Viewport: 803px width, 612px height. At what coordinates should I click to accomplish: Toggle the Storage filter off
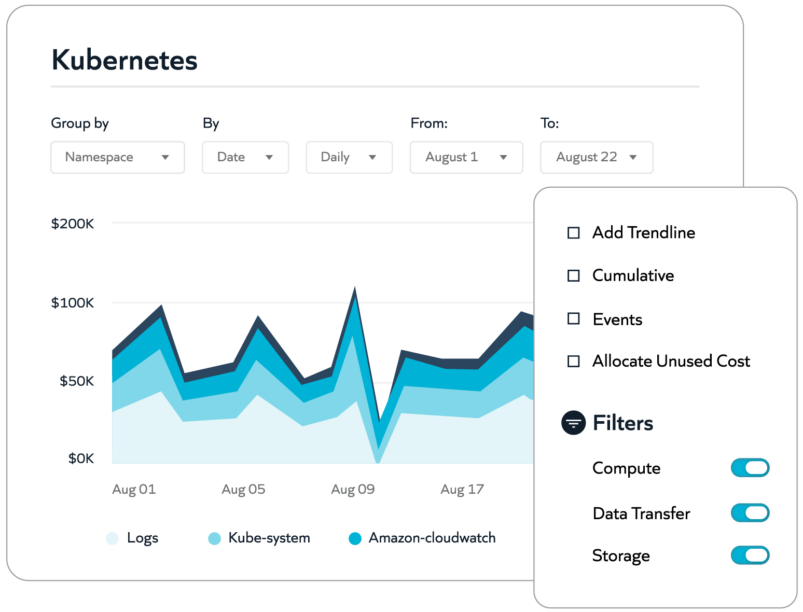(750, 555)
